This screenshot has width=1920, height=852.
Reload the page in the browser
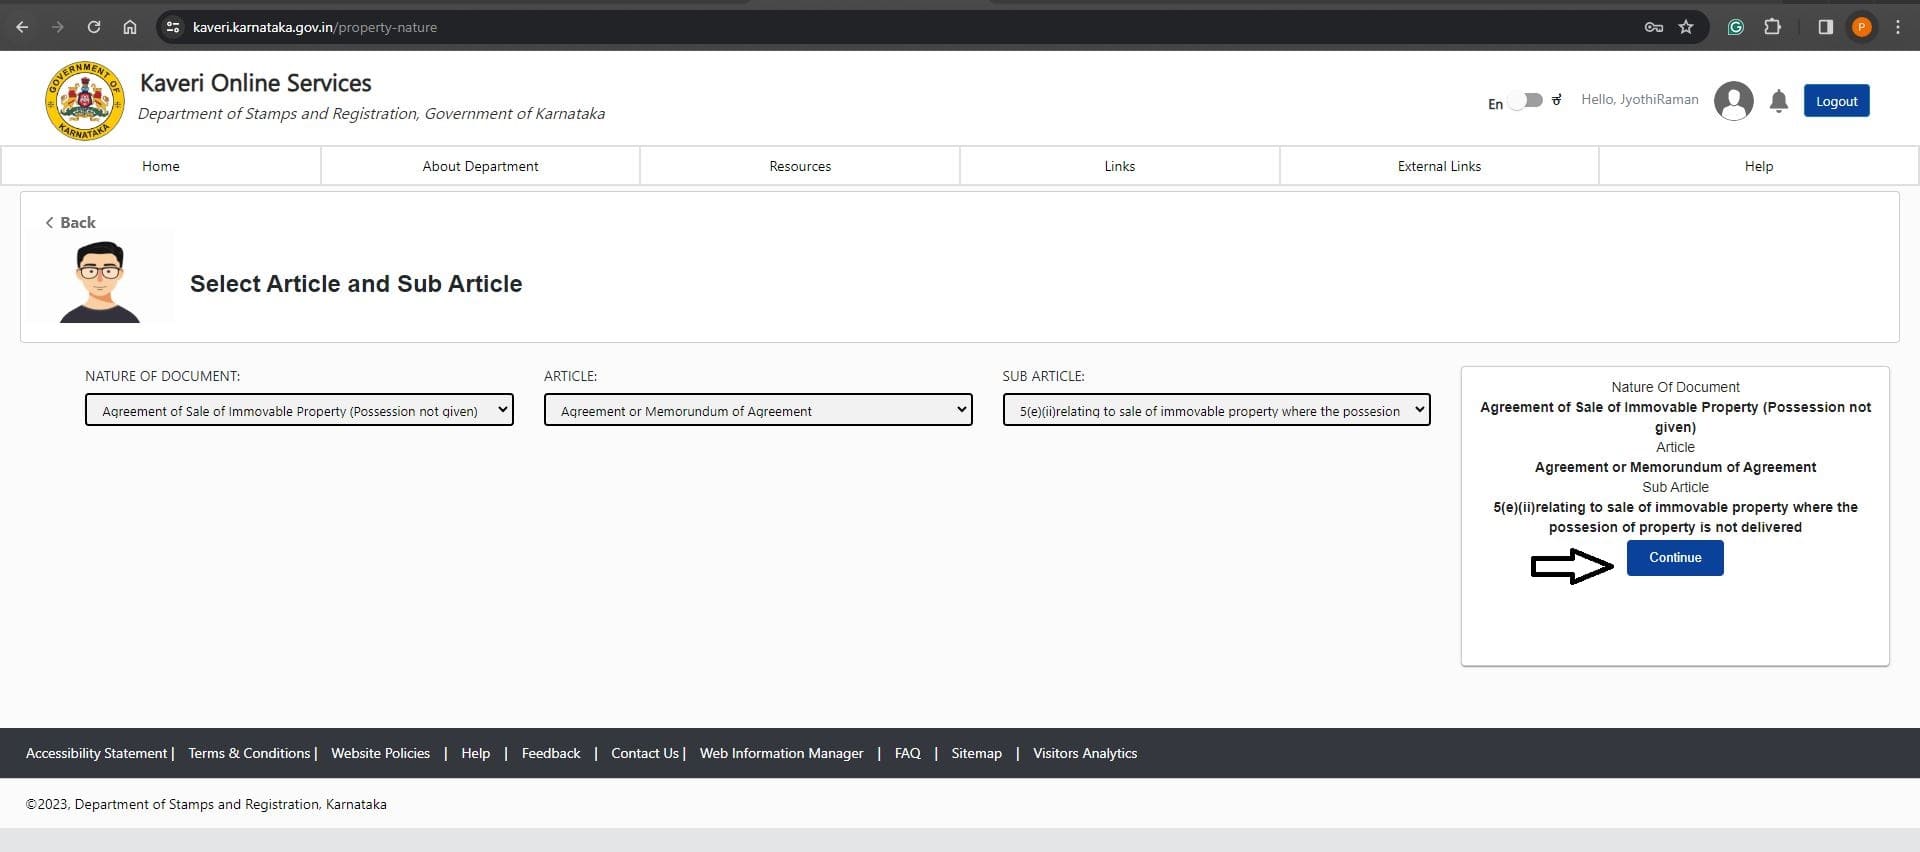tap(94, 27)
